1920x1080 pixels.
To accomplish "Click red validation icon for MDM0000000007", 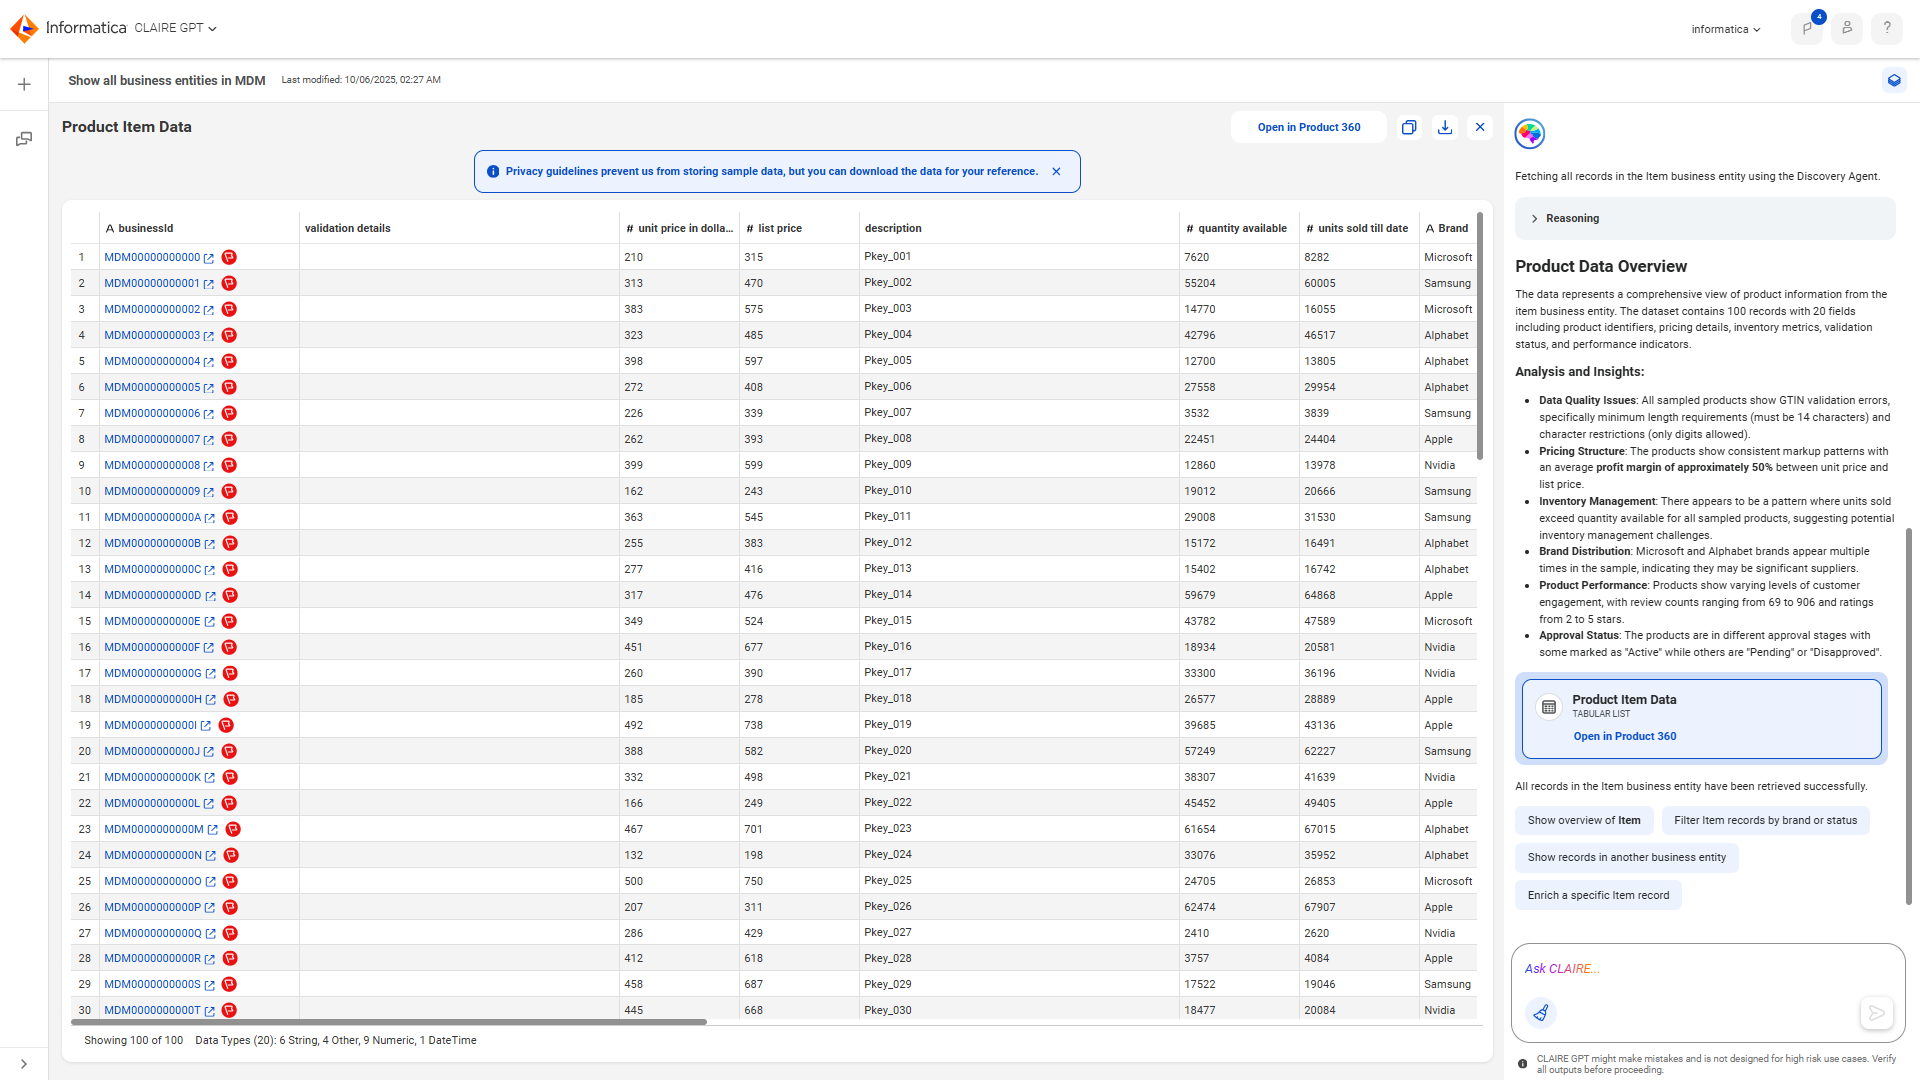I will 229,439.
